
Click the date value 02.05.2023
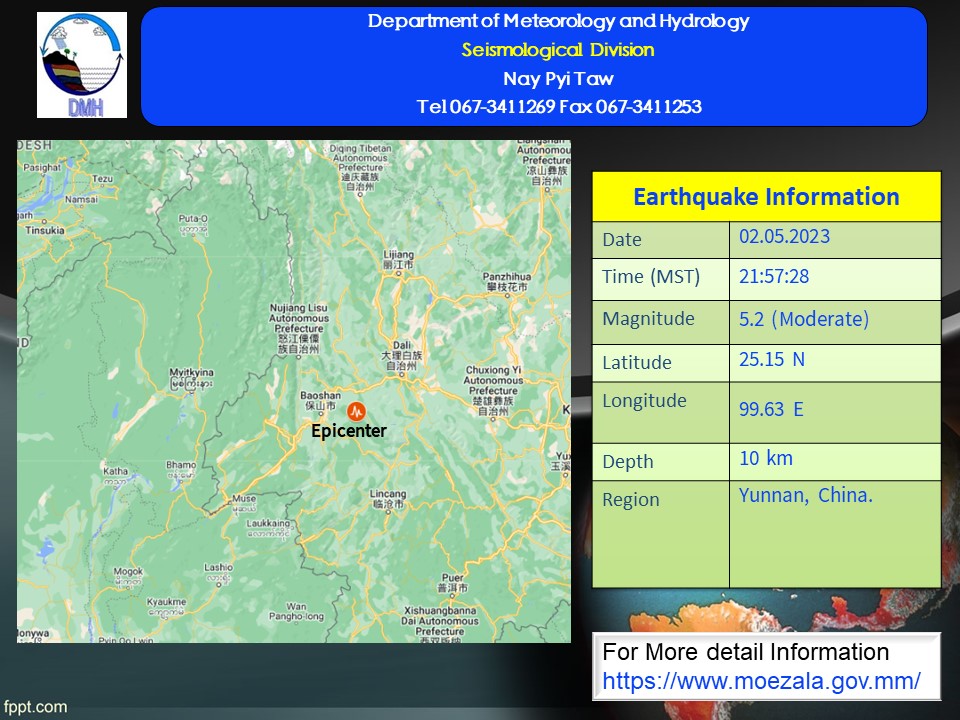click(784, 236)
